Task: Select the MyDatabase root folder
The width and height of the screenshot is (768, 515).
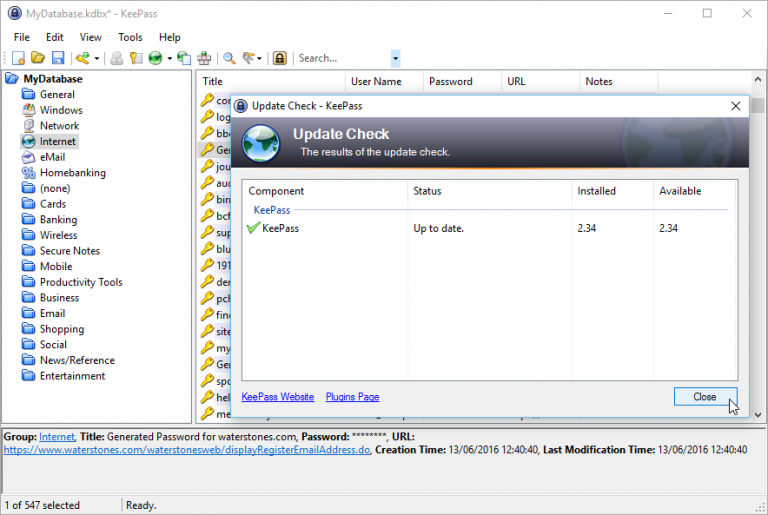Action: click(x=53, y=79)
